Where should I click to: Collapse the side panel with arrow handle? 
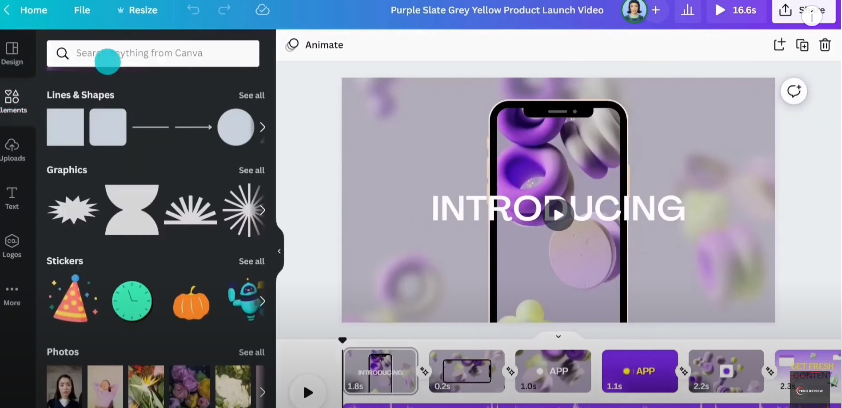[x=279, y=251]
